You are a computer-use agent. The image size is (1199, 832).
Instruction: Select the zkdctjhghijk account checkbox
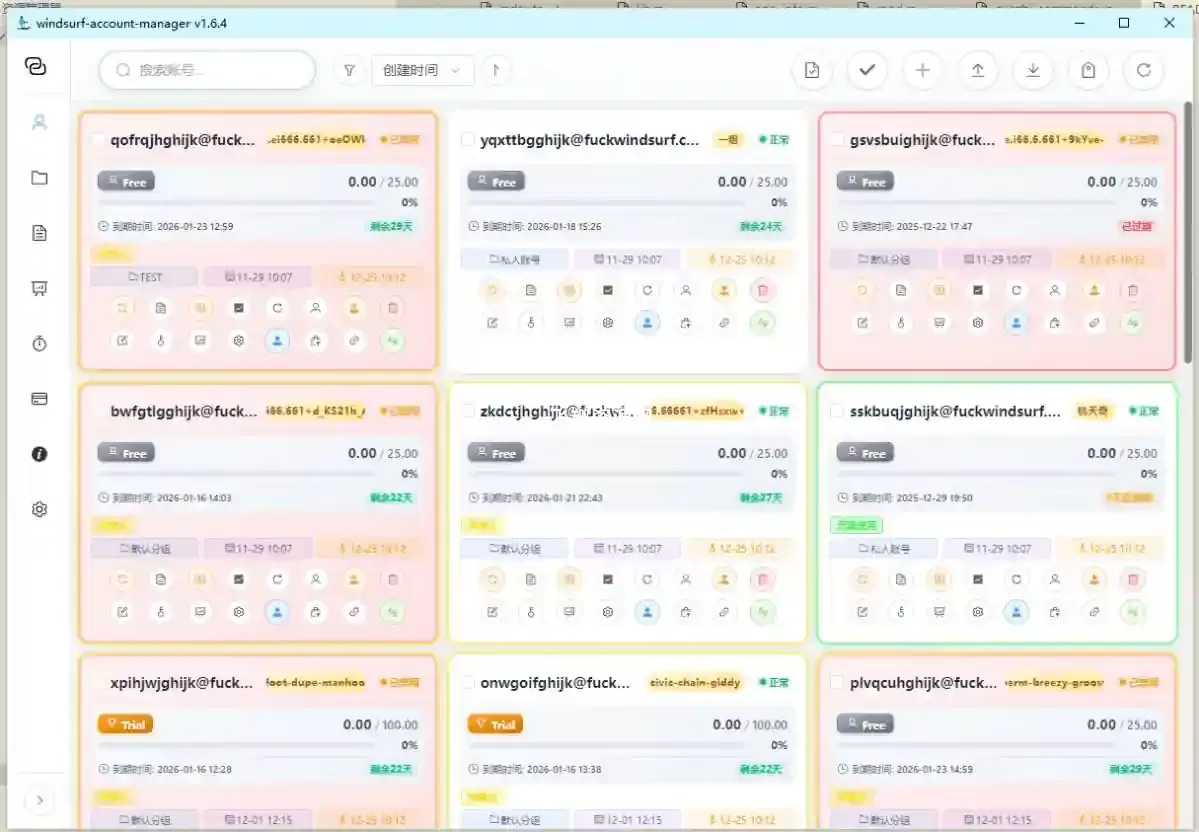467,411
